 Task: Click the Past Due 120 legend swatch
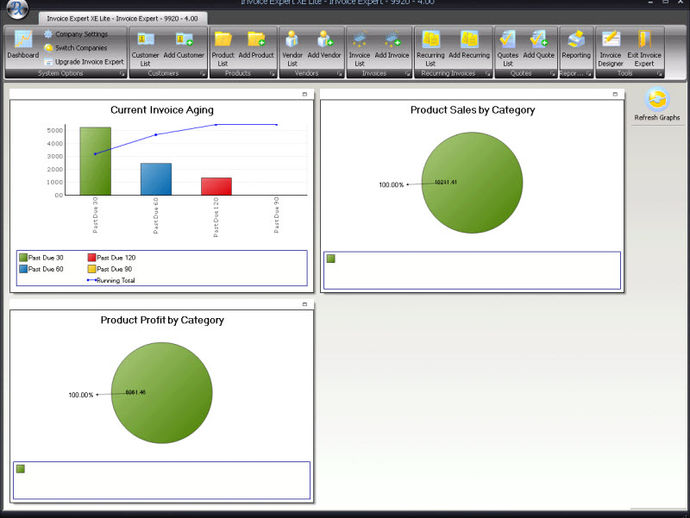click(92, 257)
